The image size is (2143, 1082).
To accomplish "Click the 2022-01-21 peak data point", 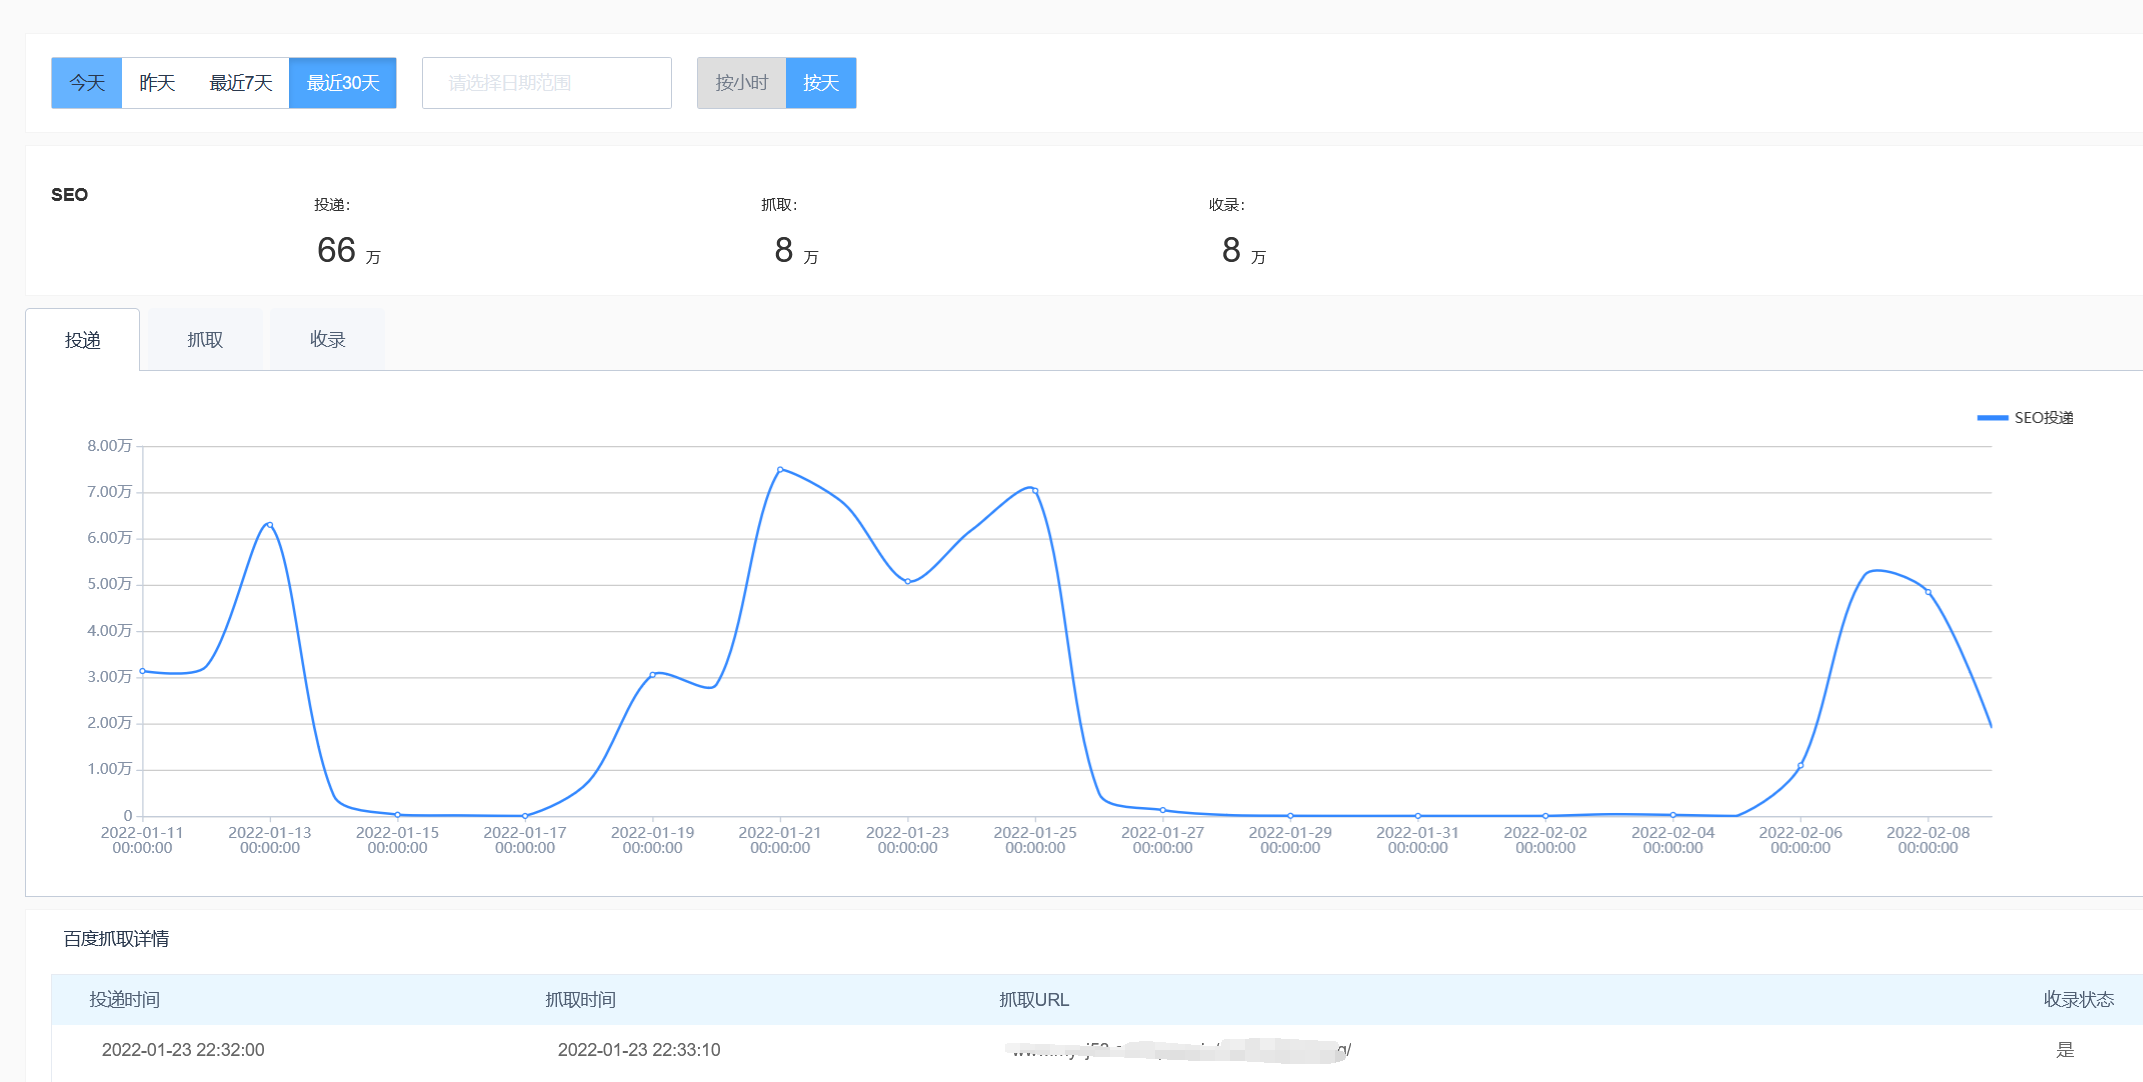I will [x=780, y=469].
